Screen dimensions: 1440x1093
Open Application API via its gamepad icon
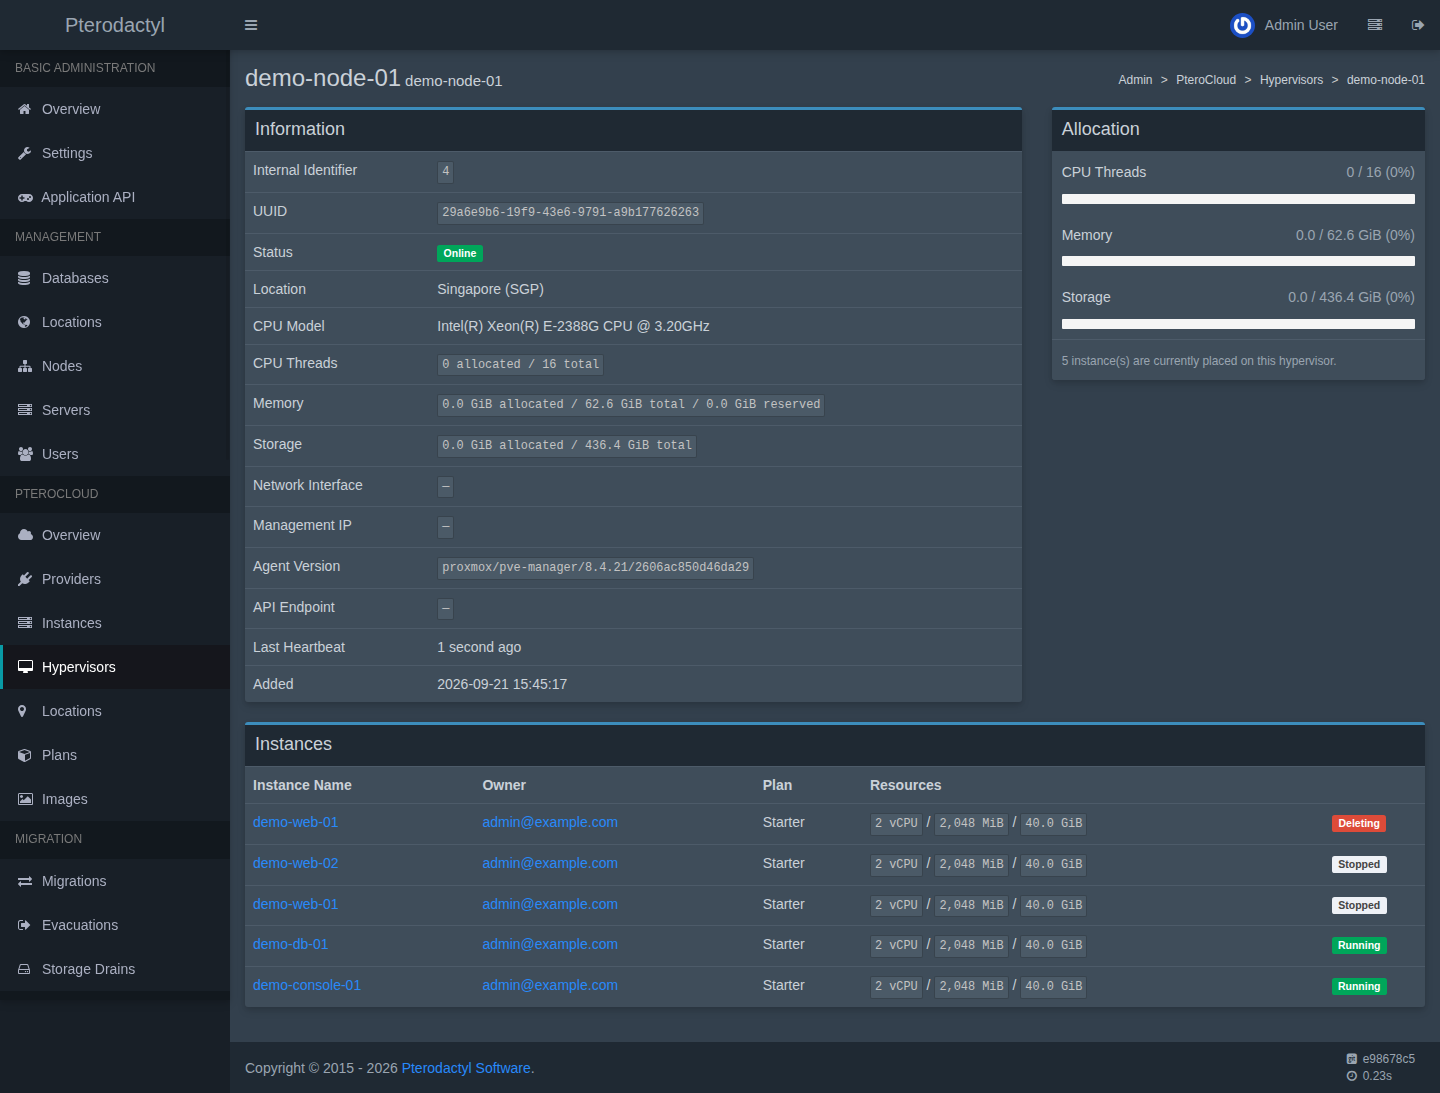click(x=25, y=197)
